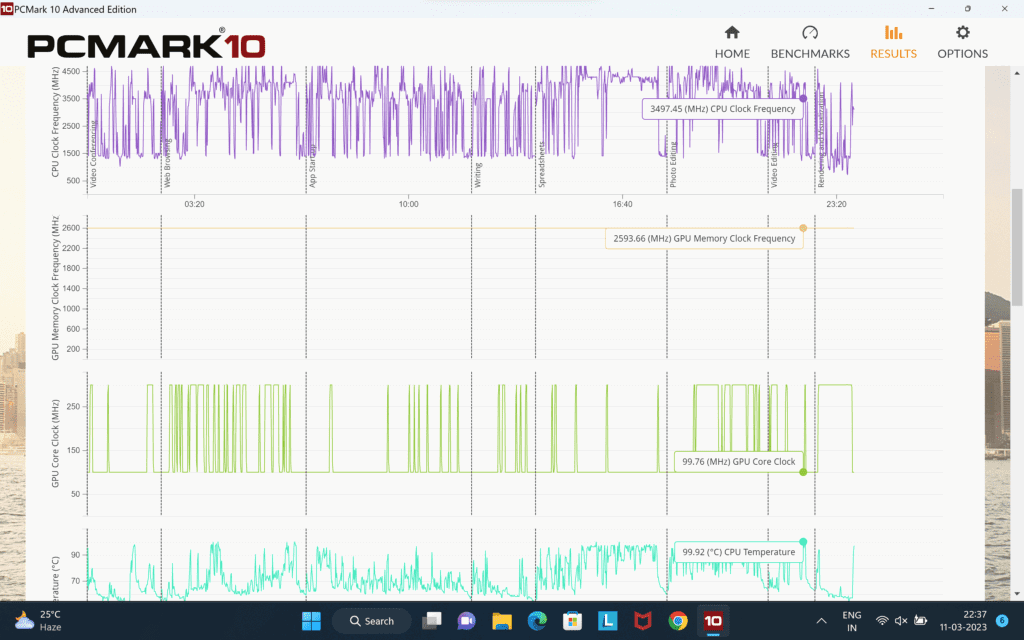
Task: Go to the Home page
Action: 731,42
